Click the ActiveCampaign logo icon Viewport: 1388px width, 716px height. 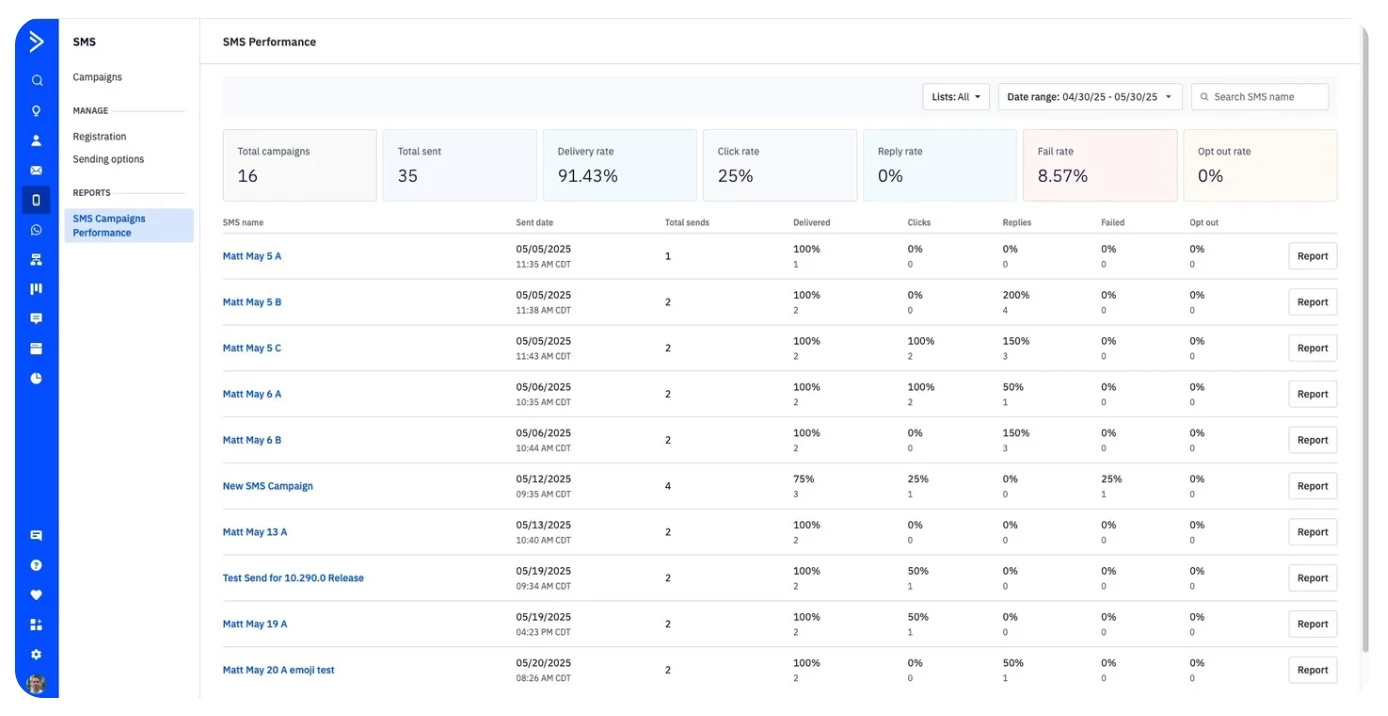pyautogui.click(x=37, y=41)
